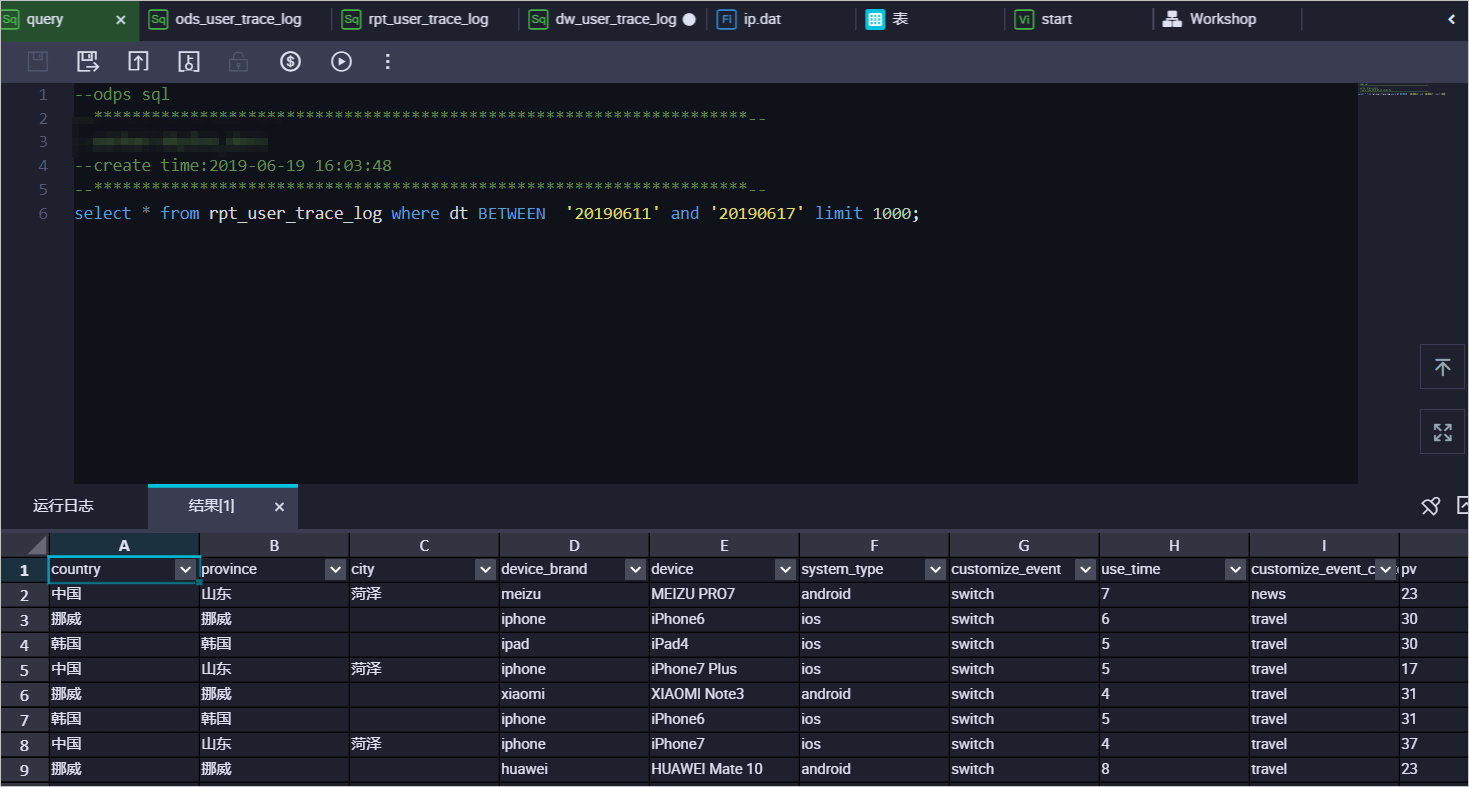Open the city column filter dropdown
Viewport: 1469px width, 787px height.
[x=485, y=570]
